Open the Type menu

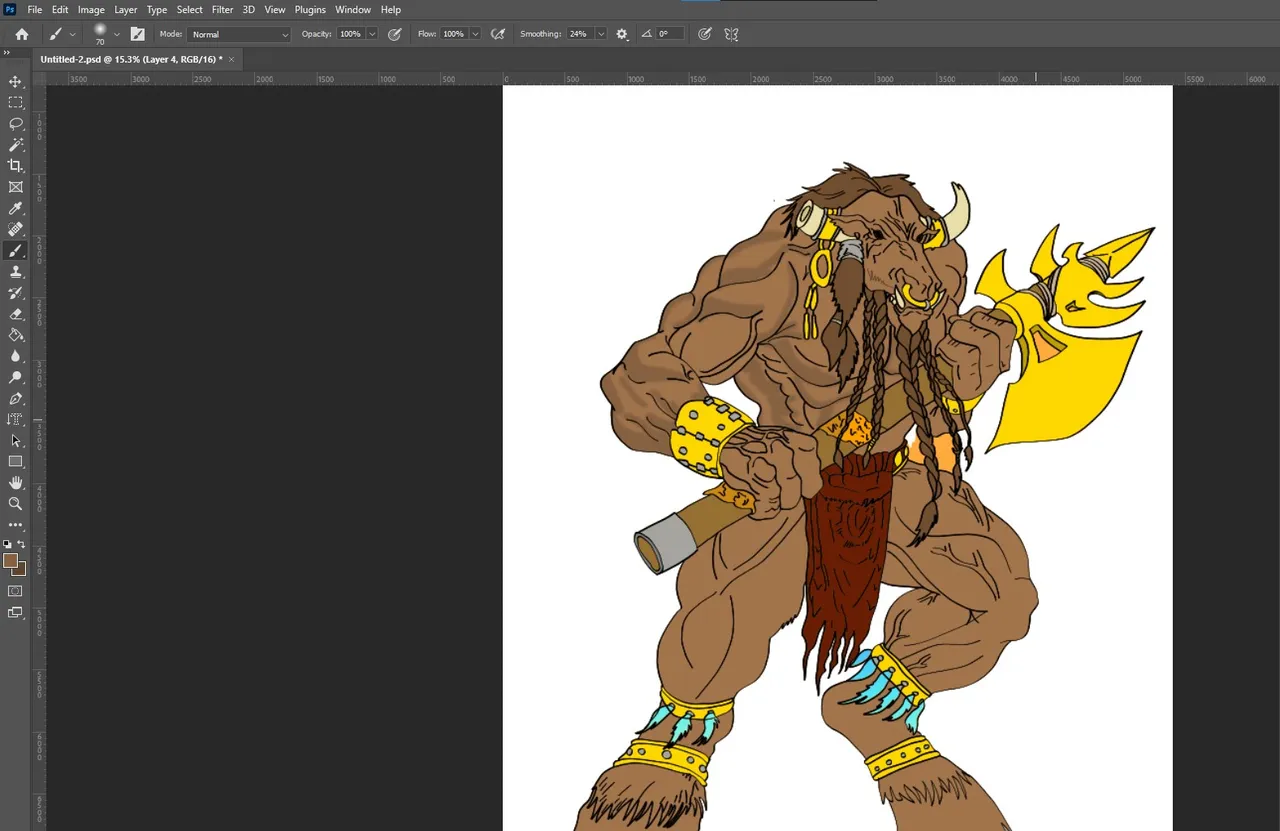(x=157, y=9)
